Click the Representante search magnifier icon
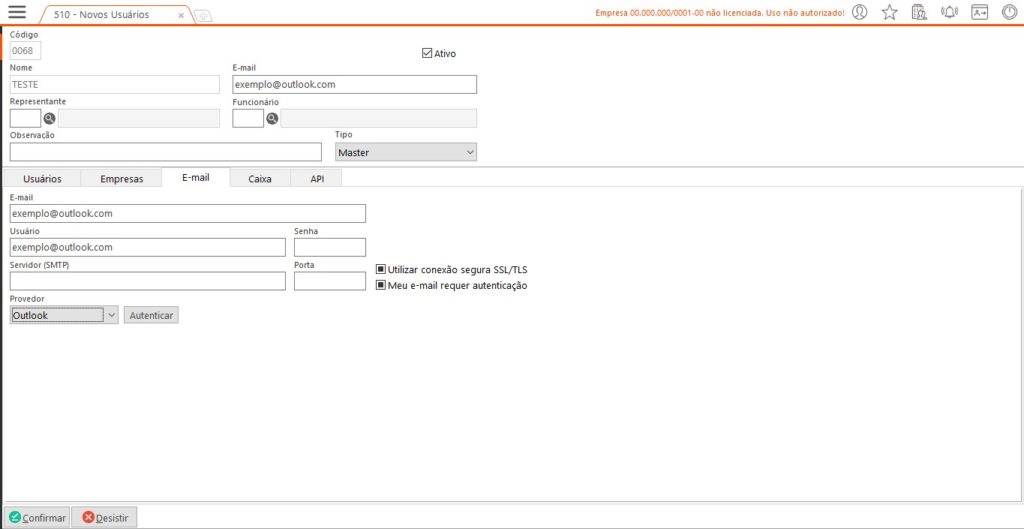Screen dimensions: 1024x529 (49, 119)
